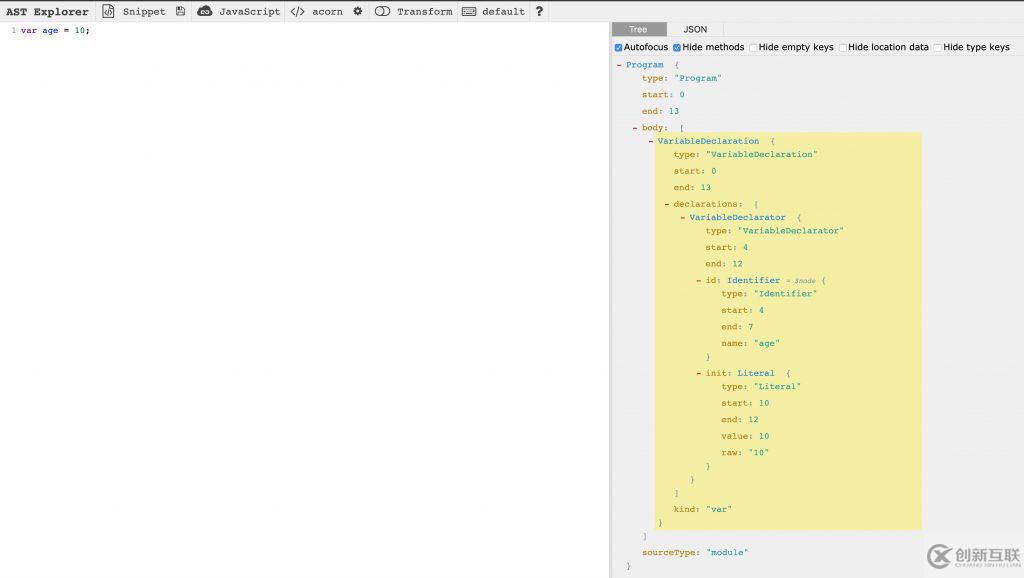Click the acorn parser code brackets icon
Image resolution: width=1024 pixels, height=578 pixels.
pyautogui.click(x=297, y=12)
